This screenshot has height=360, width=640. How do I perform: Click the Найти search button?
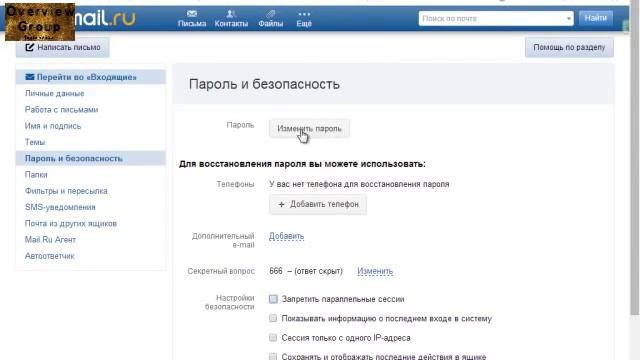pyautogui.click(x=596, y=18)
